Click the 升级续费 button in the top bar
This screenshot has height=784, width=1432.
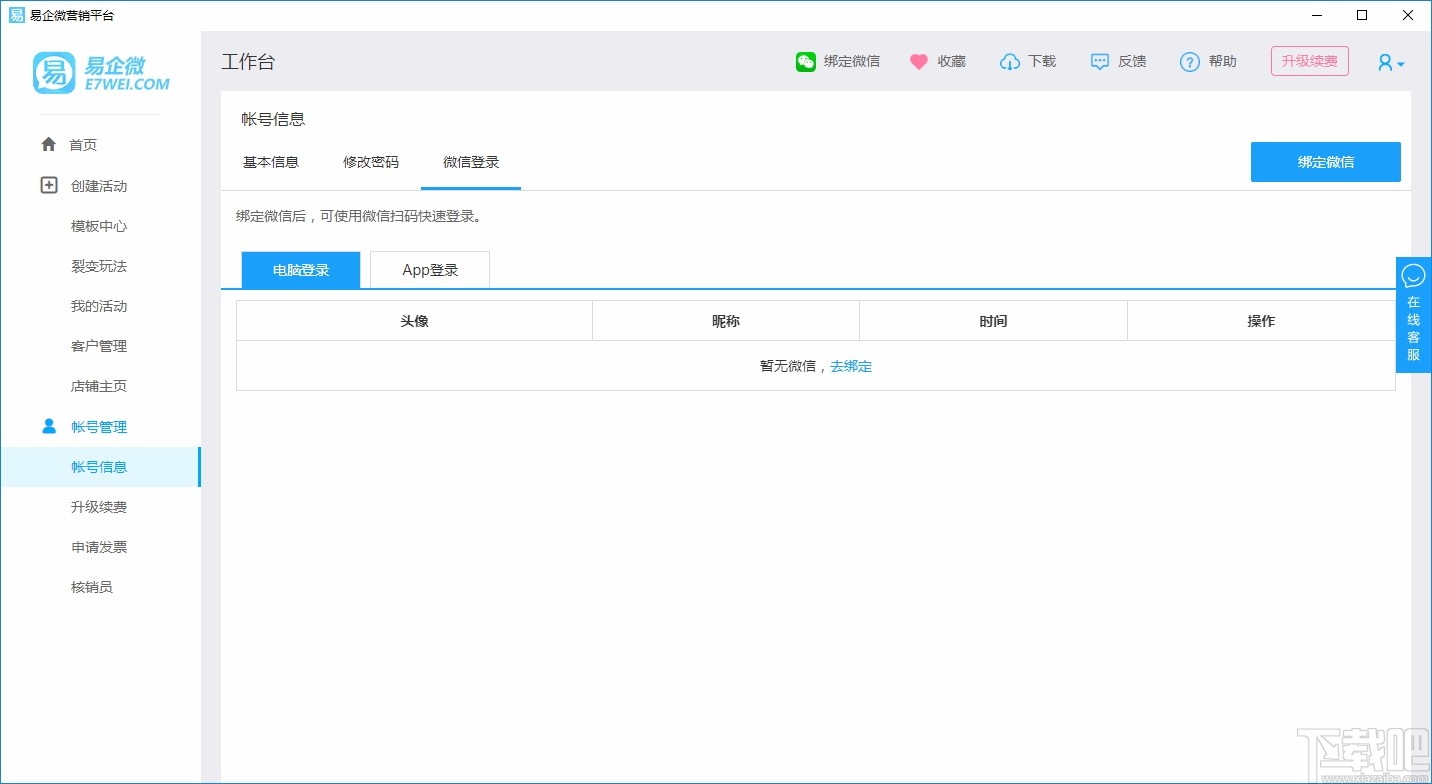(x=1309, y=60)
